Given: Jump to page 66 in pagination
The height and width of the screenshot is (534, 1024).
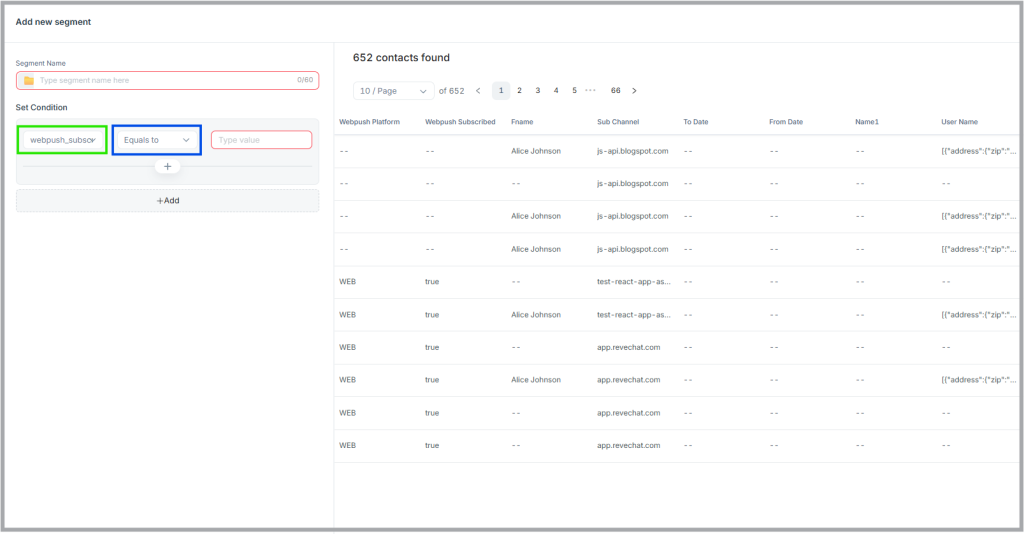Looking at the screenshot, I should point(615,91).
